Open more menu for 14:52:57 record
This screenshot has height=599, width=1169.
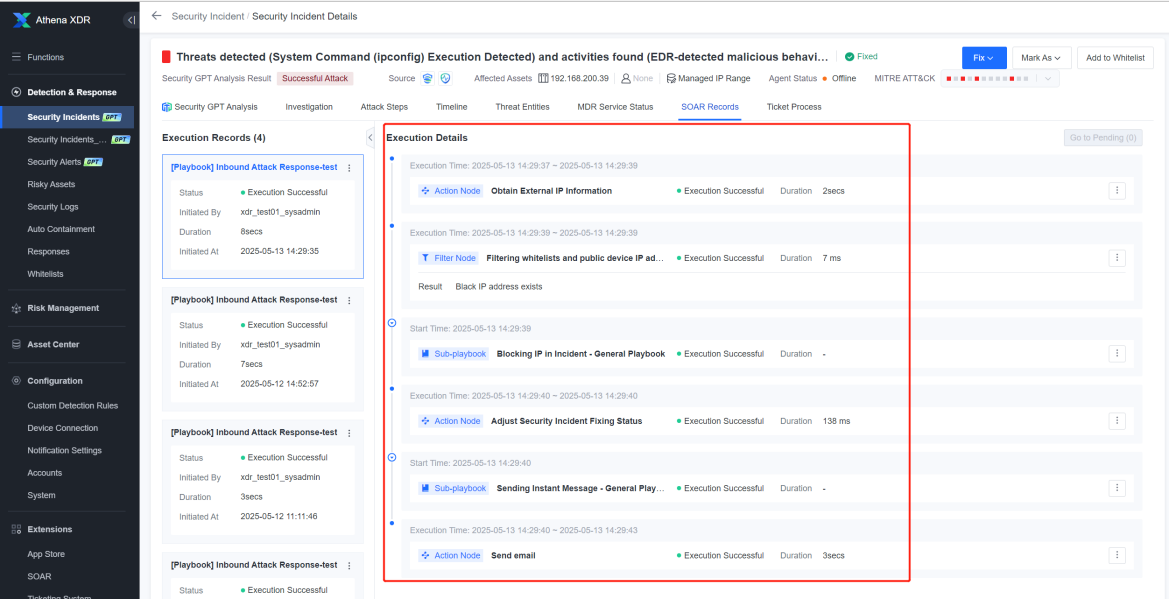349,300
